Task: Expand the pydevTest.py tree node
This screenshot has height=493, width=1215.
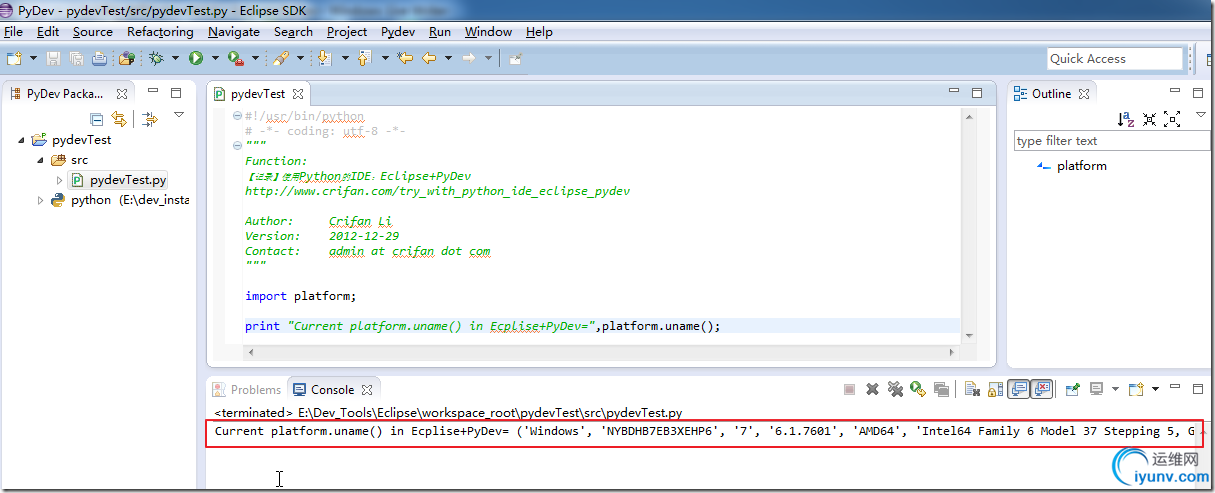Action: coord(60,180)
